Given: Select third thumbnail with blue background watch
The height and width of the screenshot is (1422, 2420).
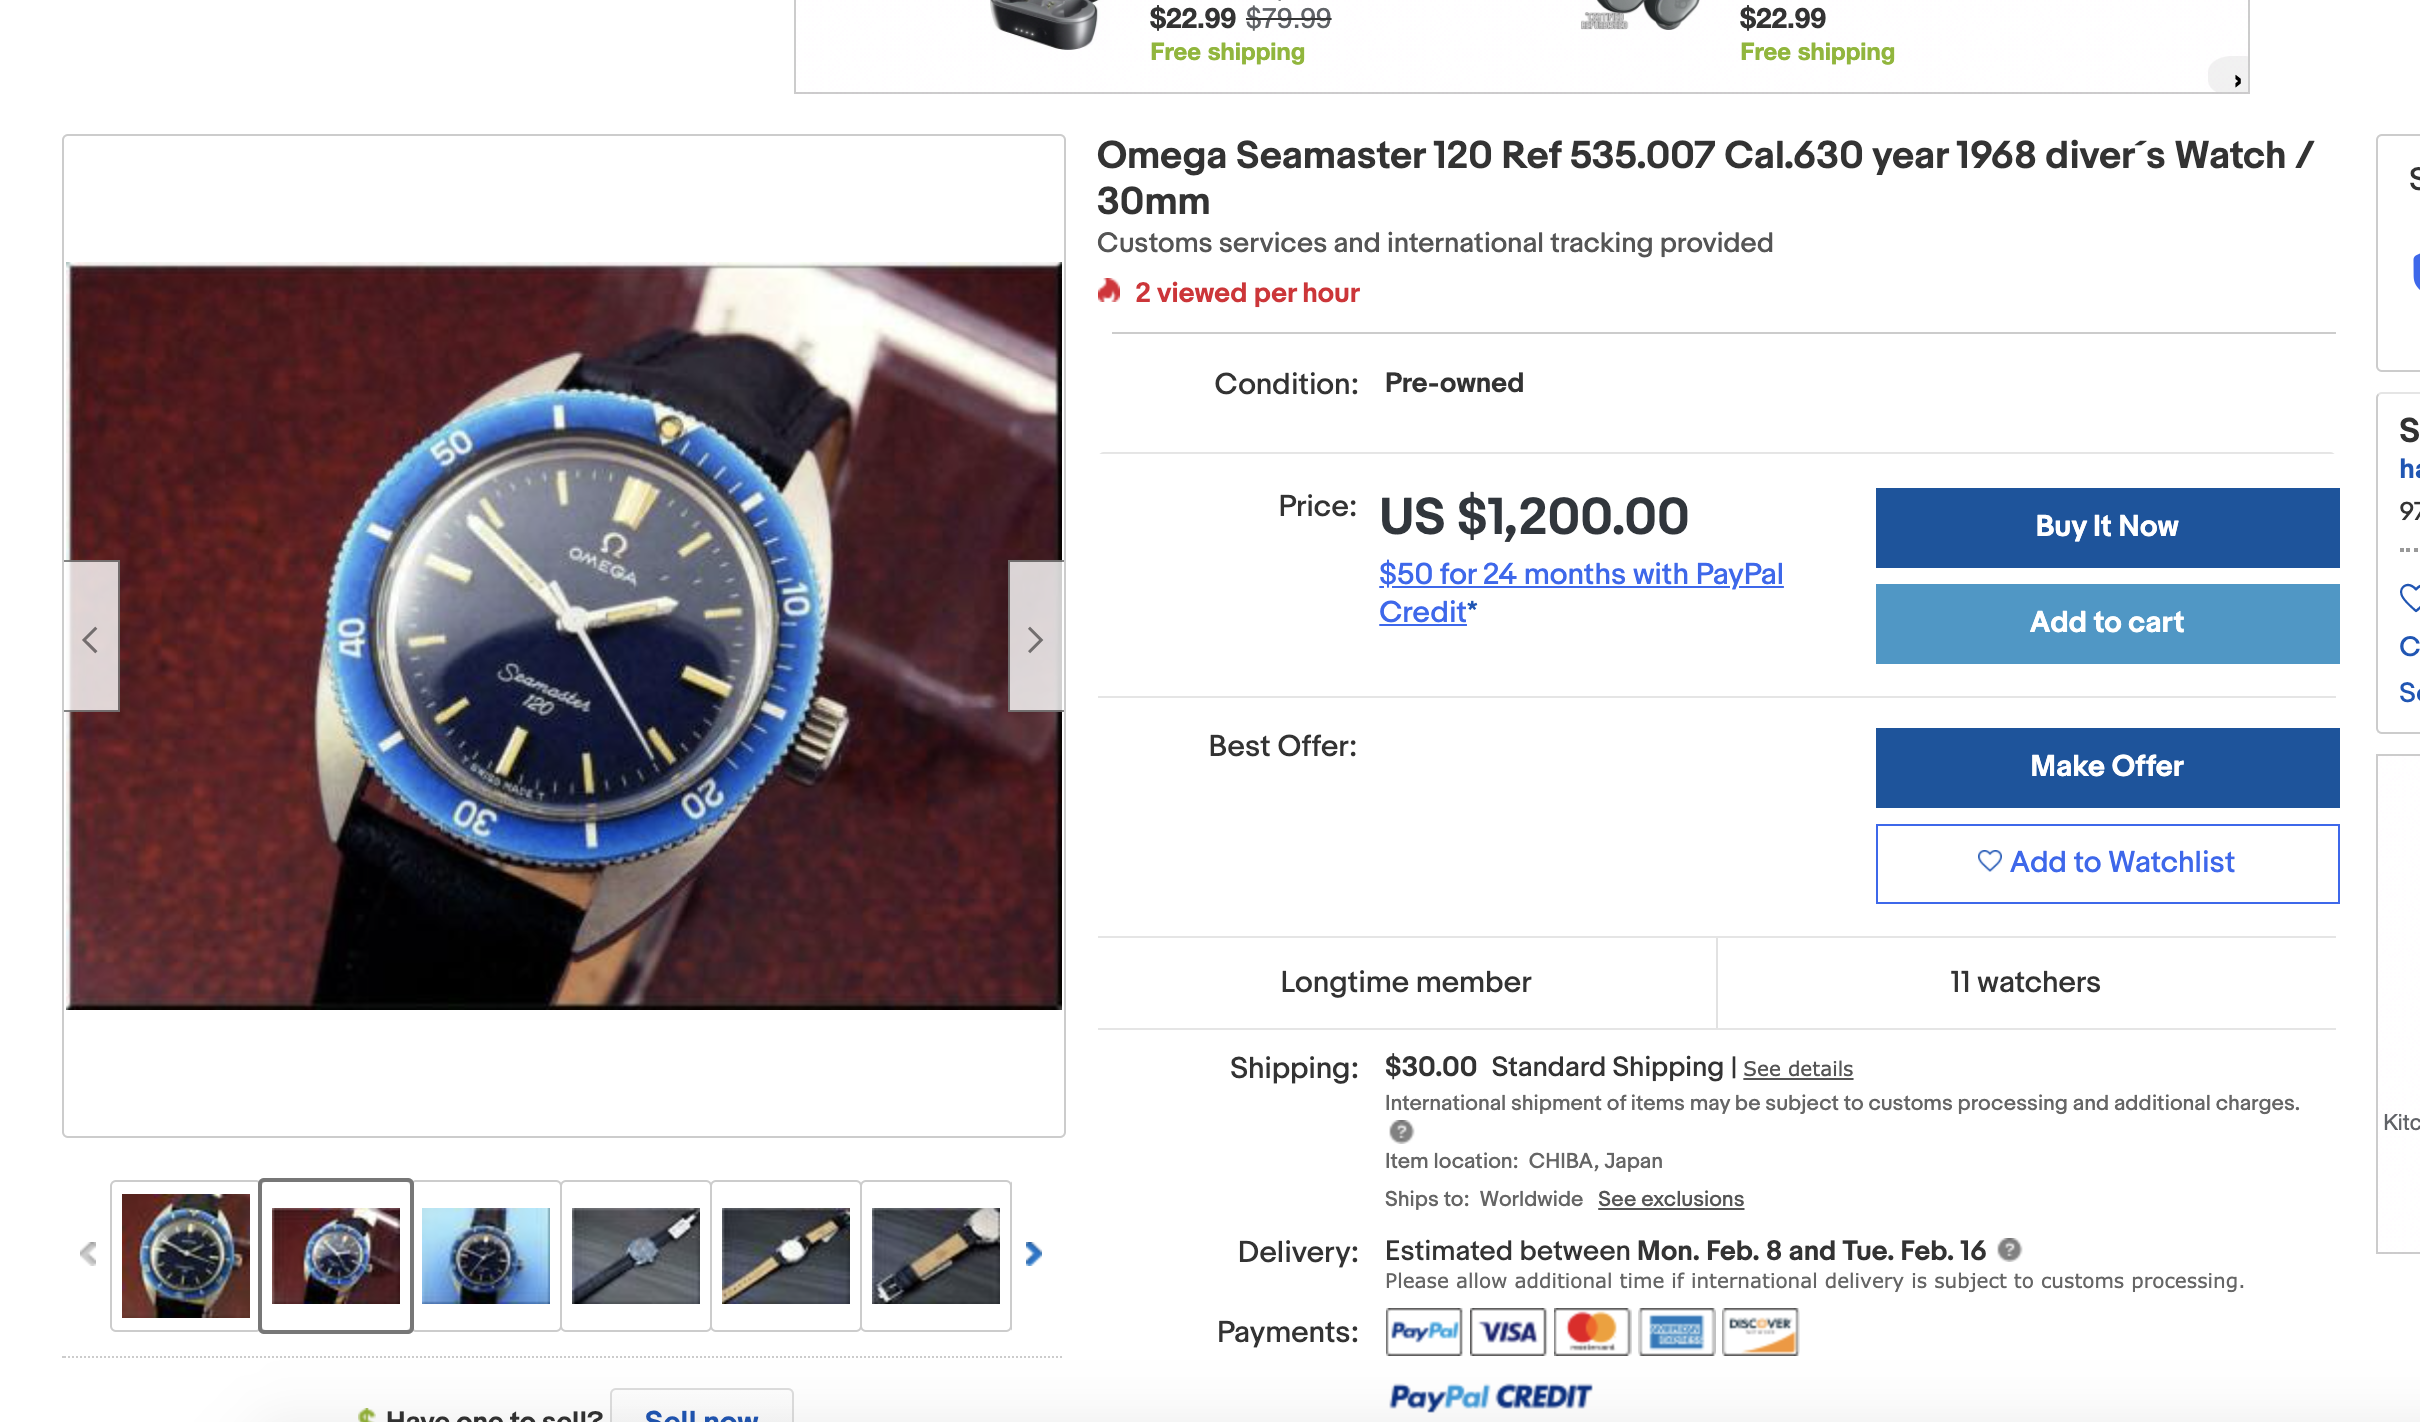Looking at the screenshot, I should click(x=486, y=1255).
